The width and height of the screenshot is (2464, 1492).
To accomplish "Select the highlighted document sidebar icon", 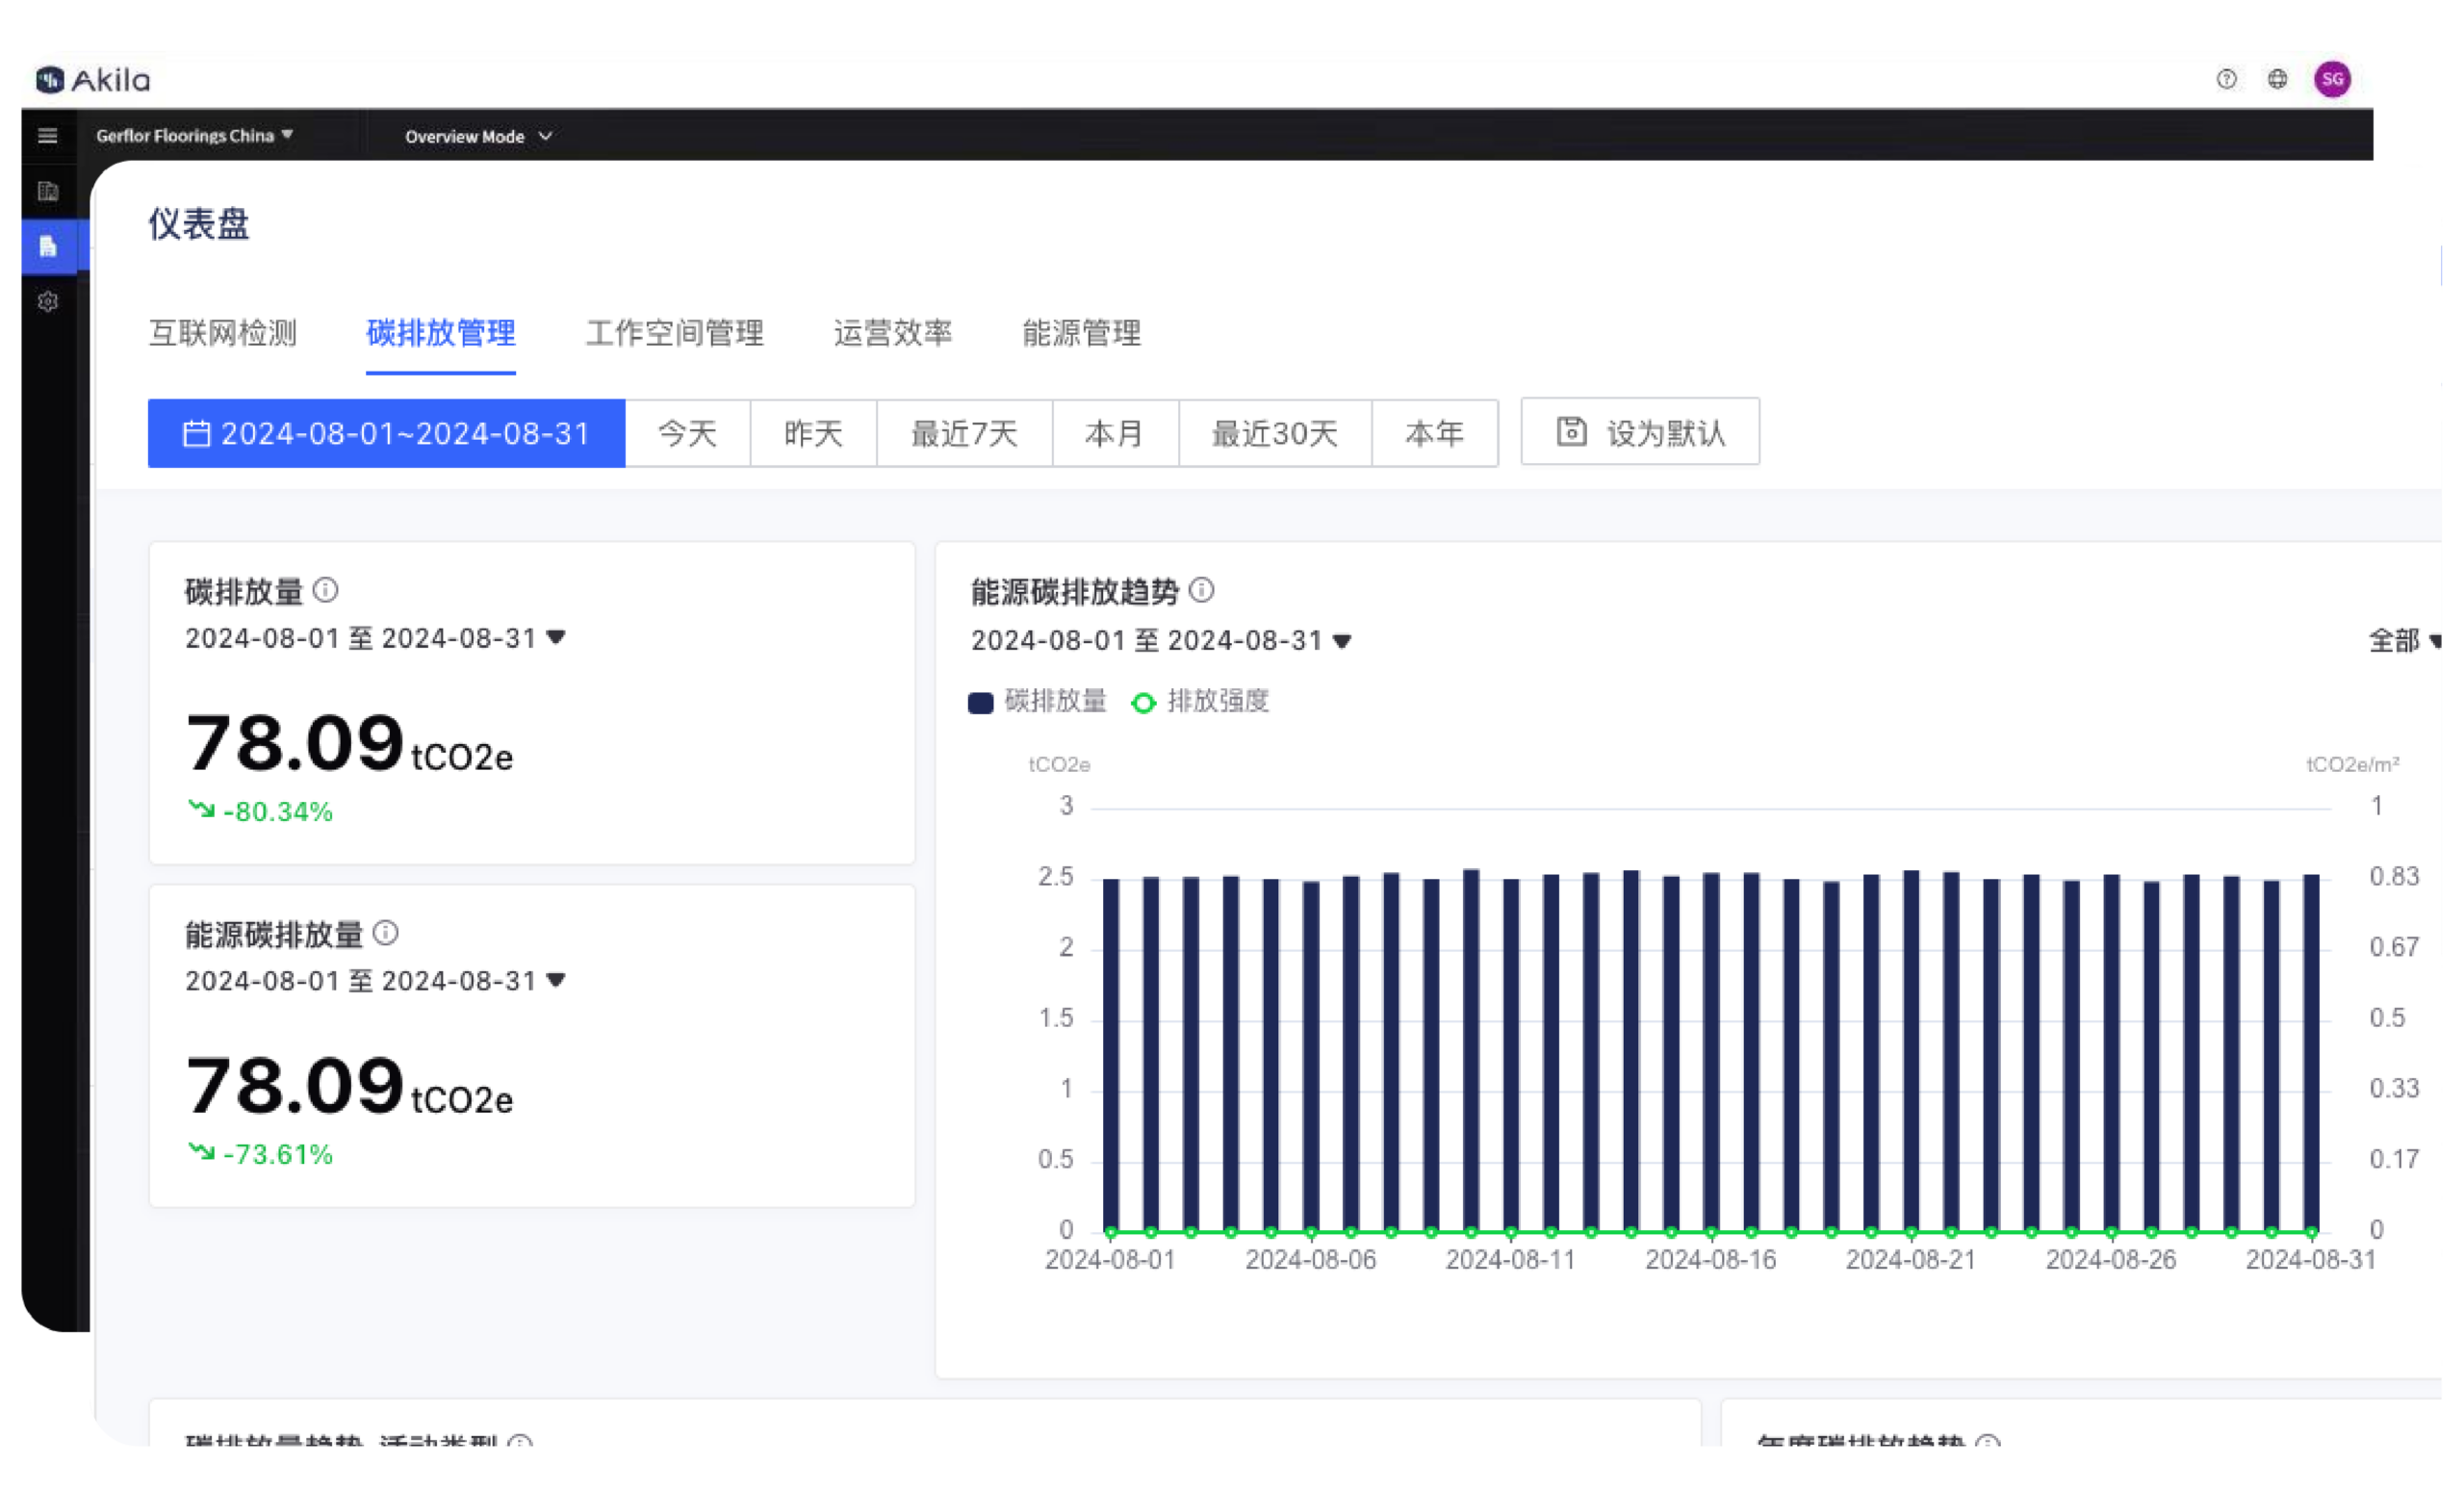I will (47, 246).
